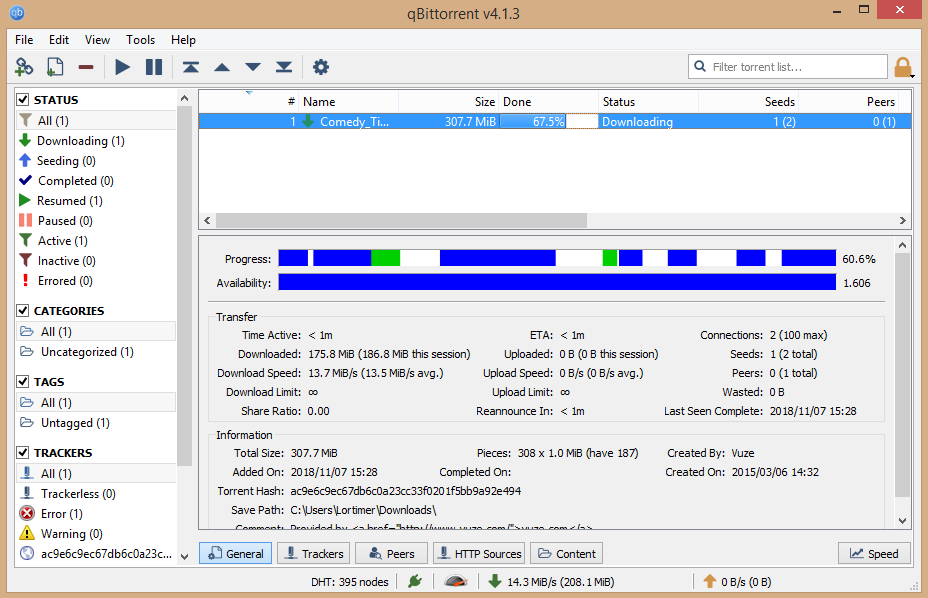This screenshot has width=928, height=598.
Task: Open options with the gear icon
Action: point(321,67)
